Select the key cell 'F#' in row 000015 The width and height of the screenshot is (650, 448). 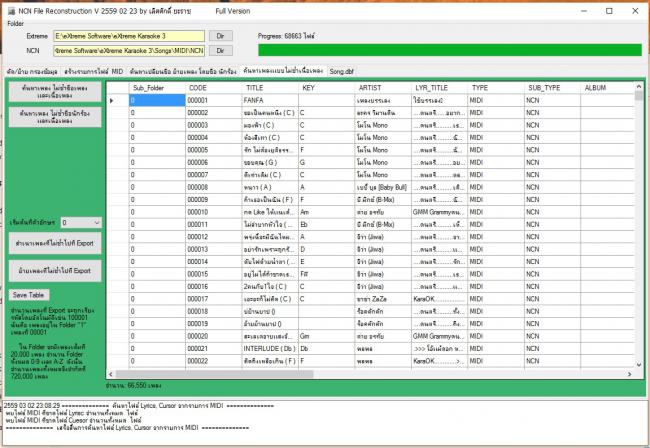(x=326, y=274)
